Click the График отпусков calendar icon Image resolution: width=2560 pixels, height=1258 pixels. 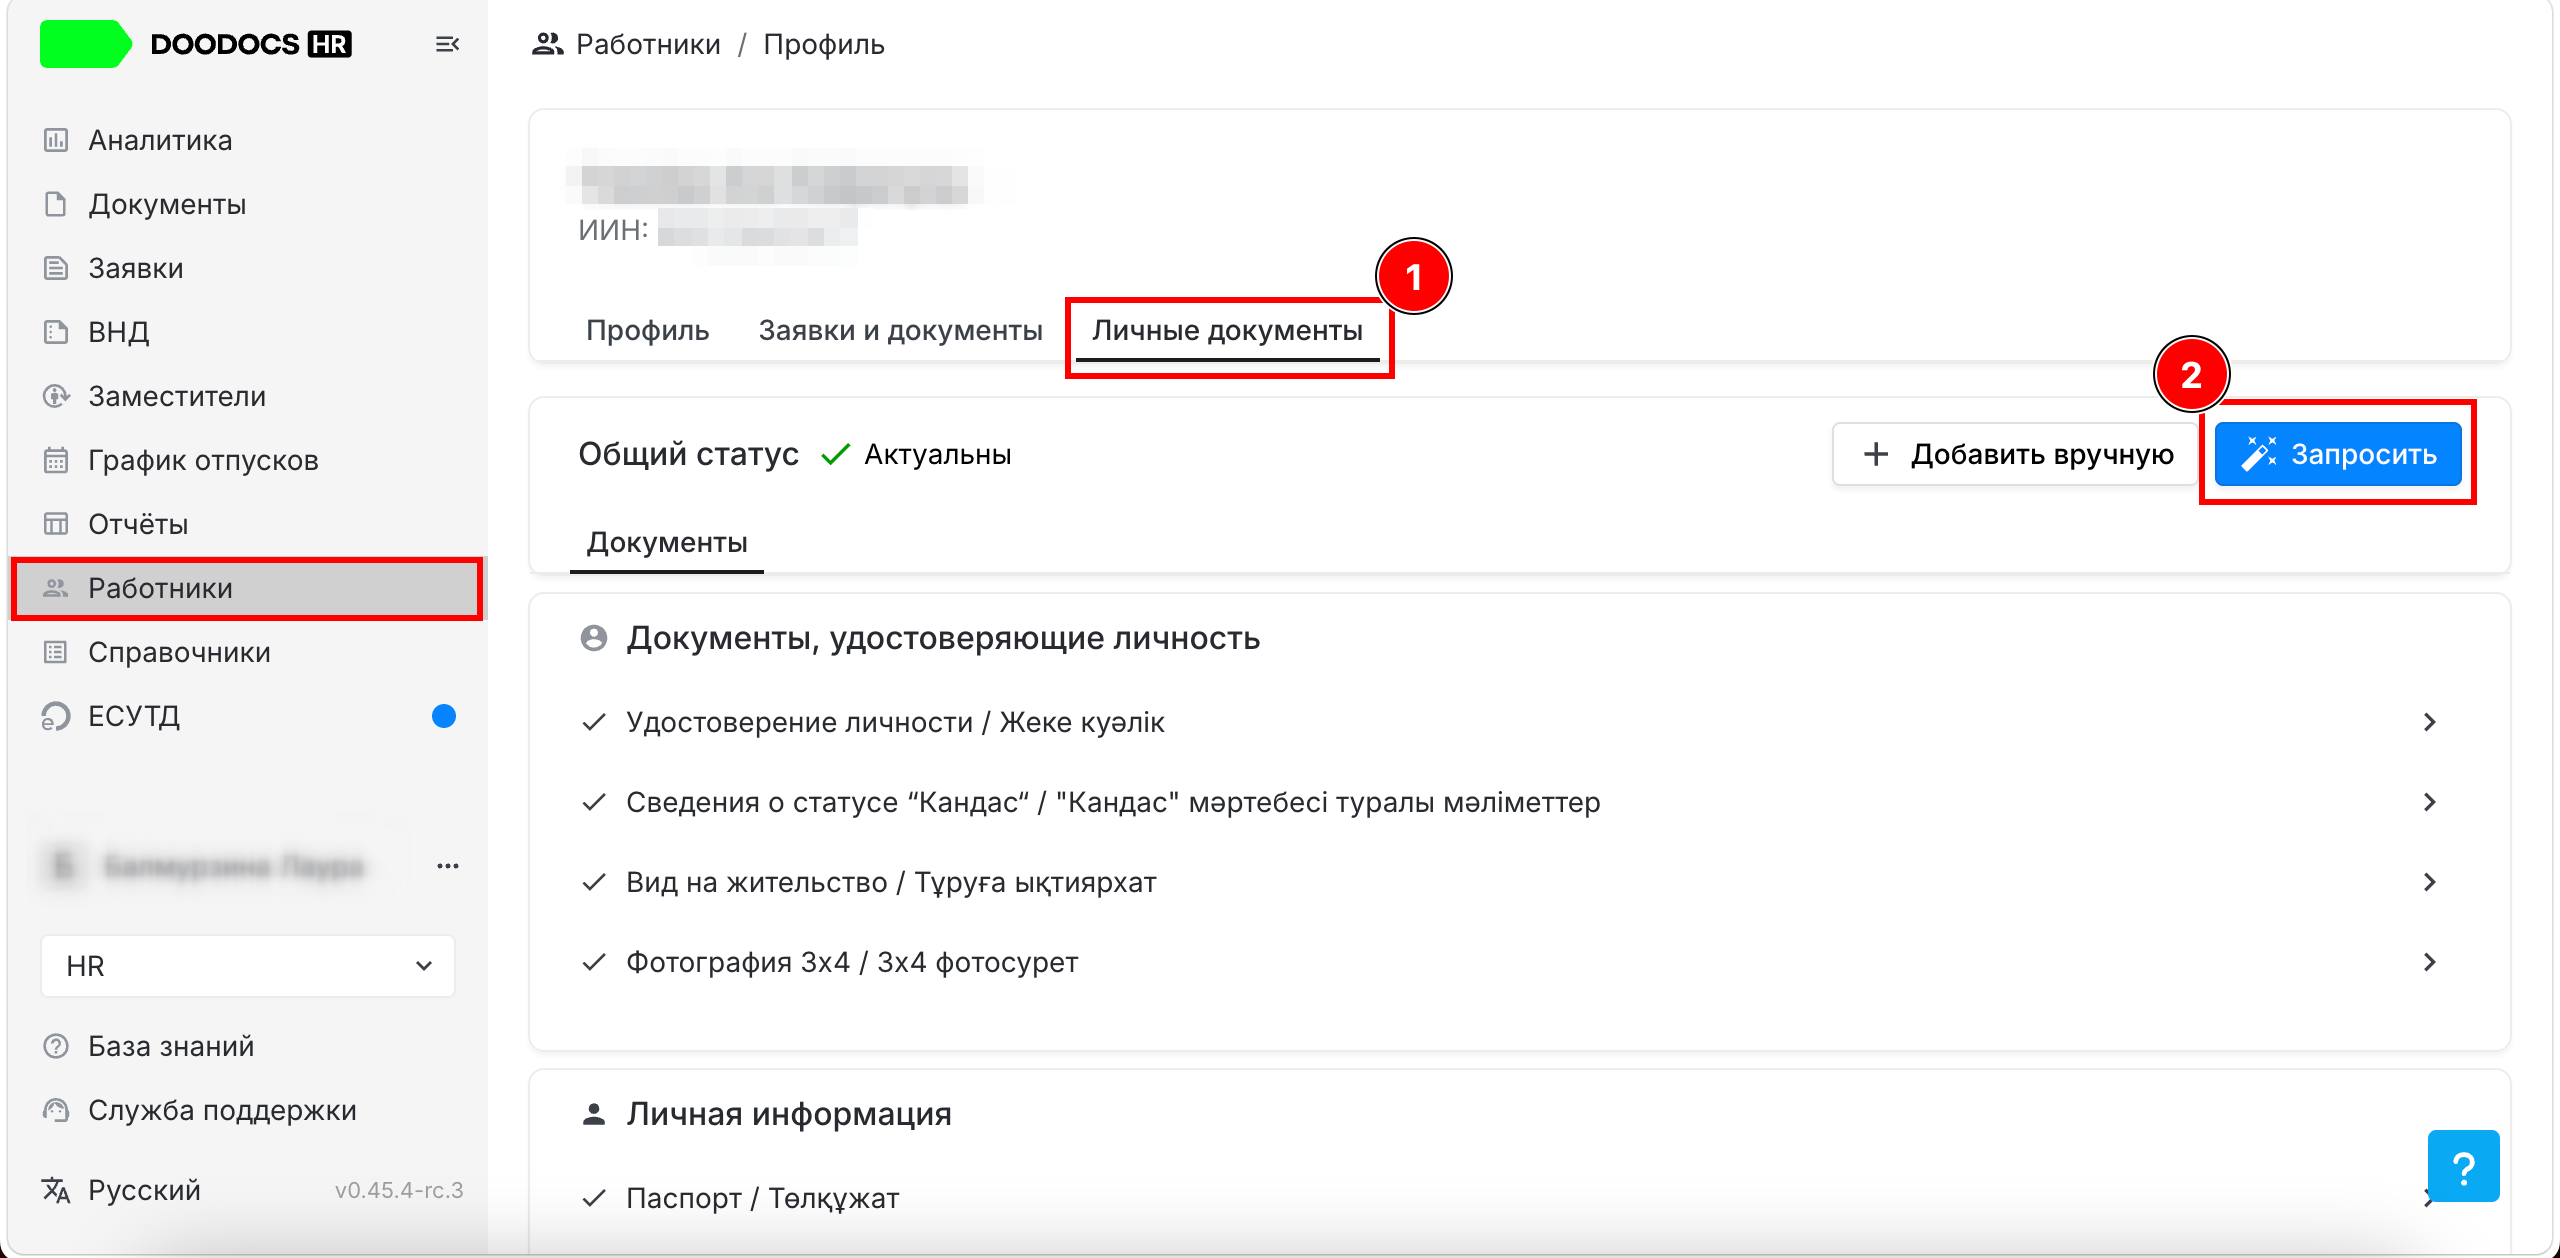coord(56,460)
